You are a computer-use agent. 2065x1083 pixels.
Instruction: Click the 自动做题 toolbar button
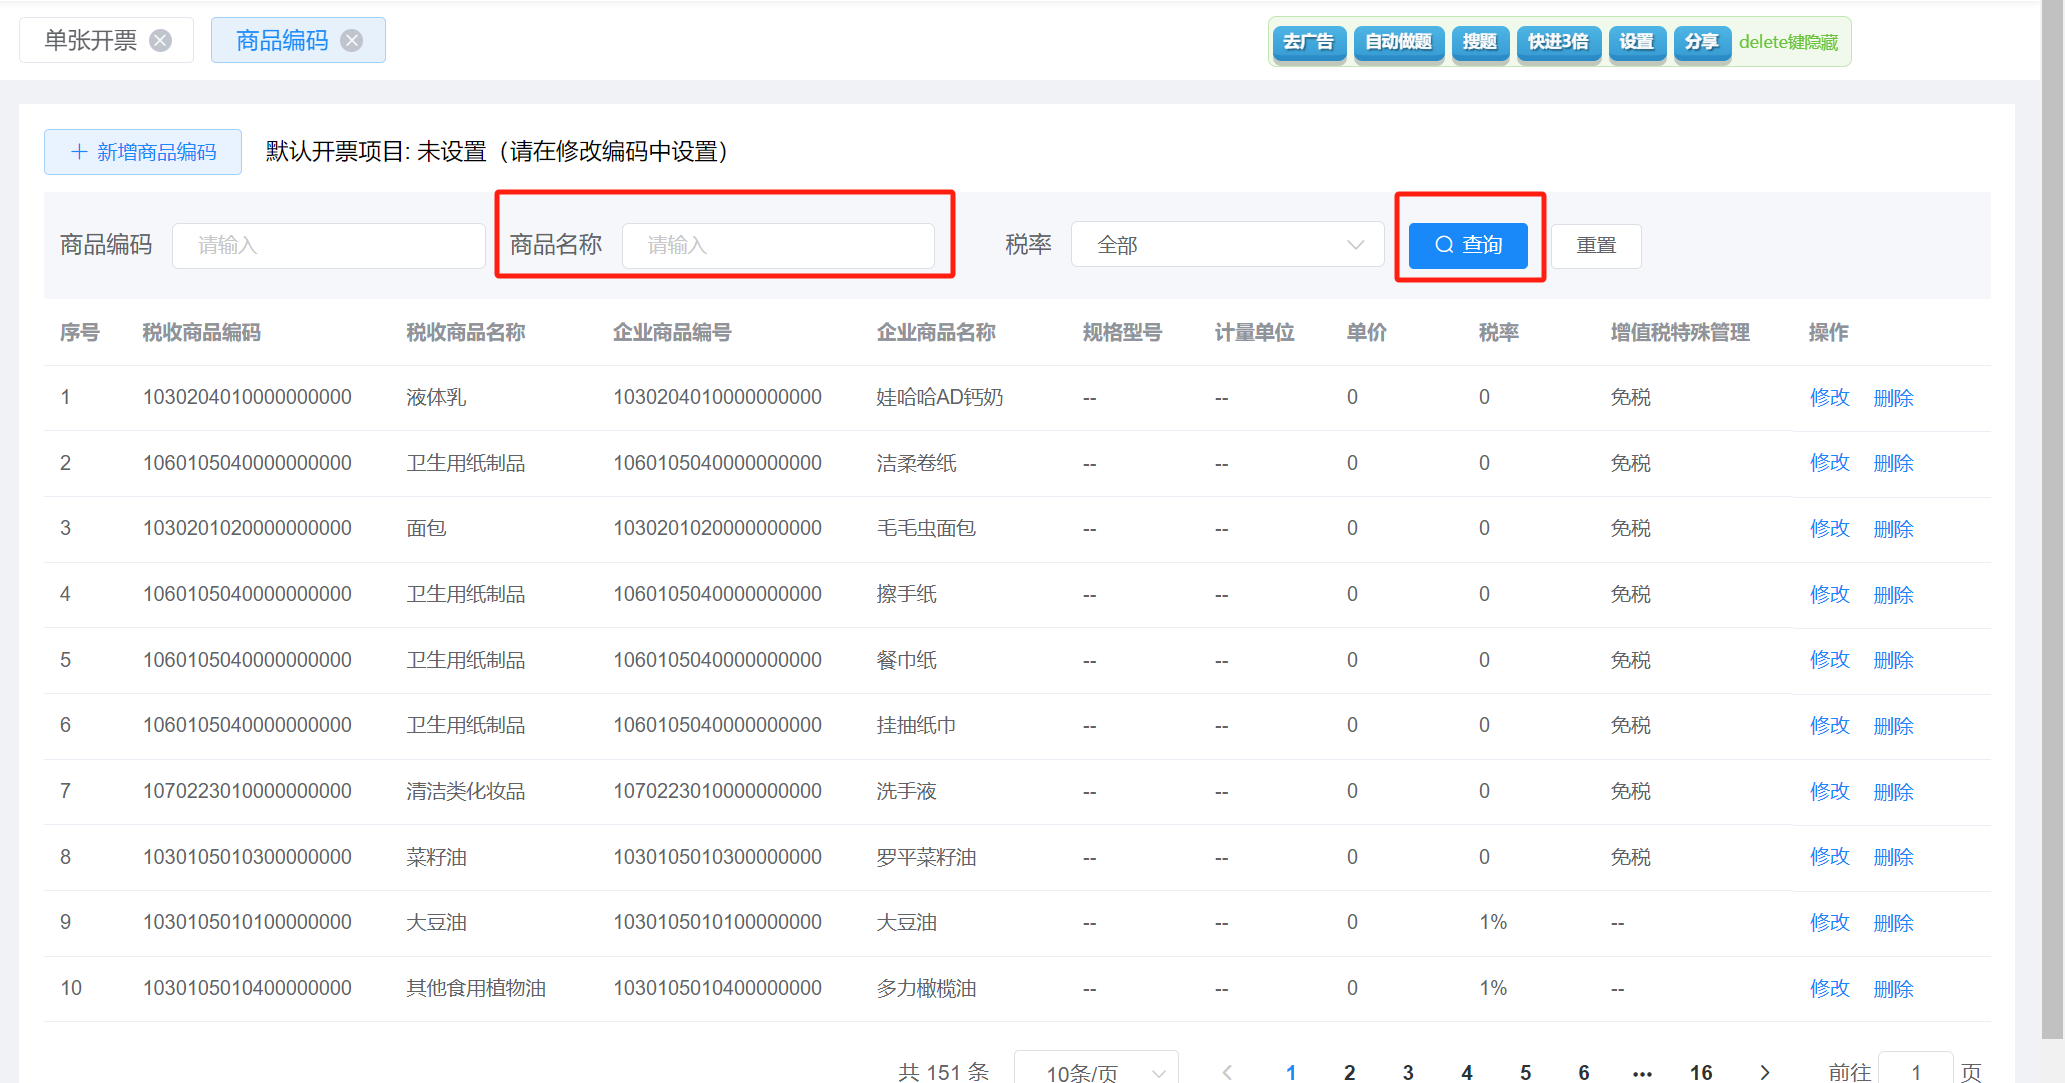pos(1398,42)
